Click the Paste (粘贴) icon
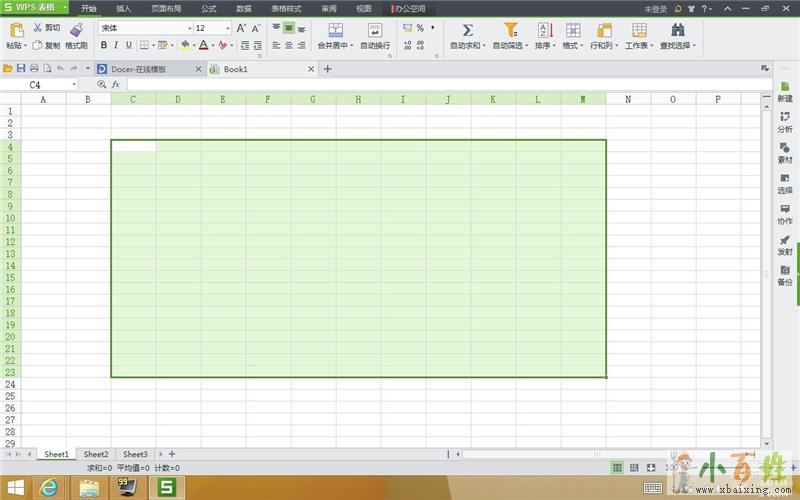 (x=16, y=32)
